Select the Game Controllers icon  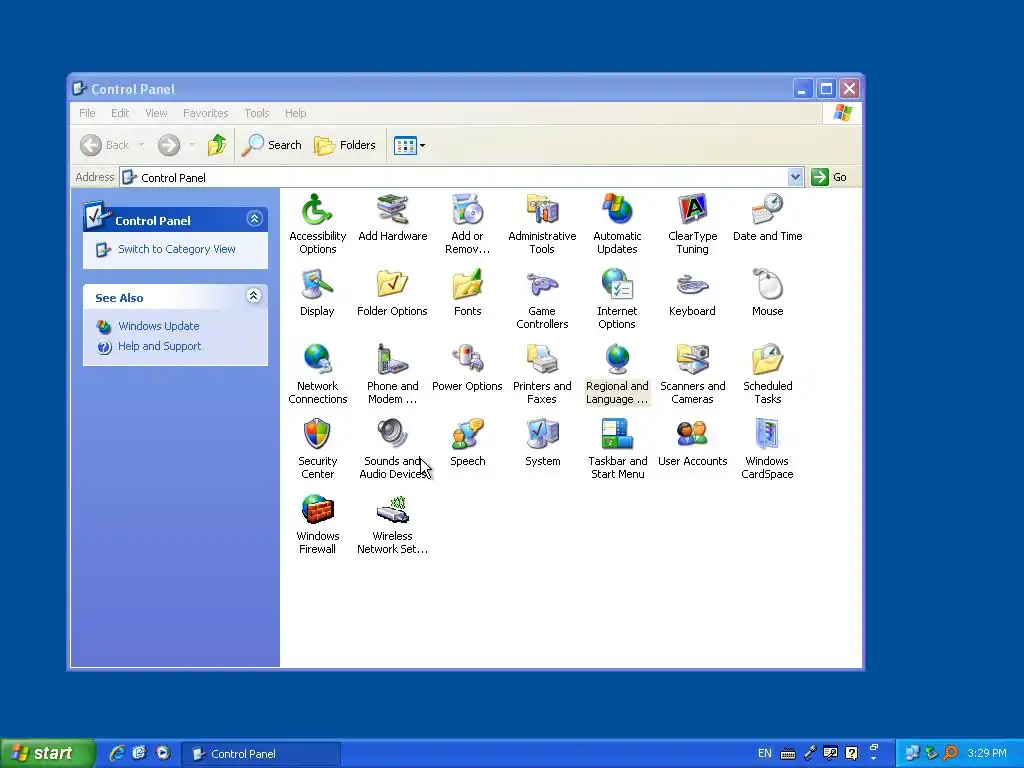542,298
